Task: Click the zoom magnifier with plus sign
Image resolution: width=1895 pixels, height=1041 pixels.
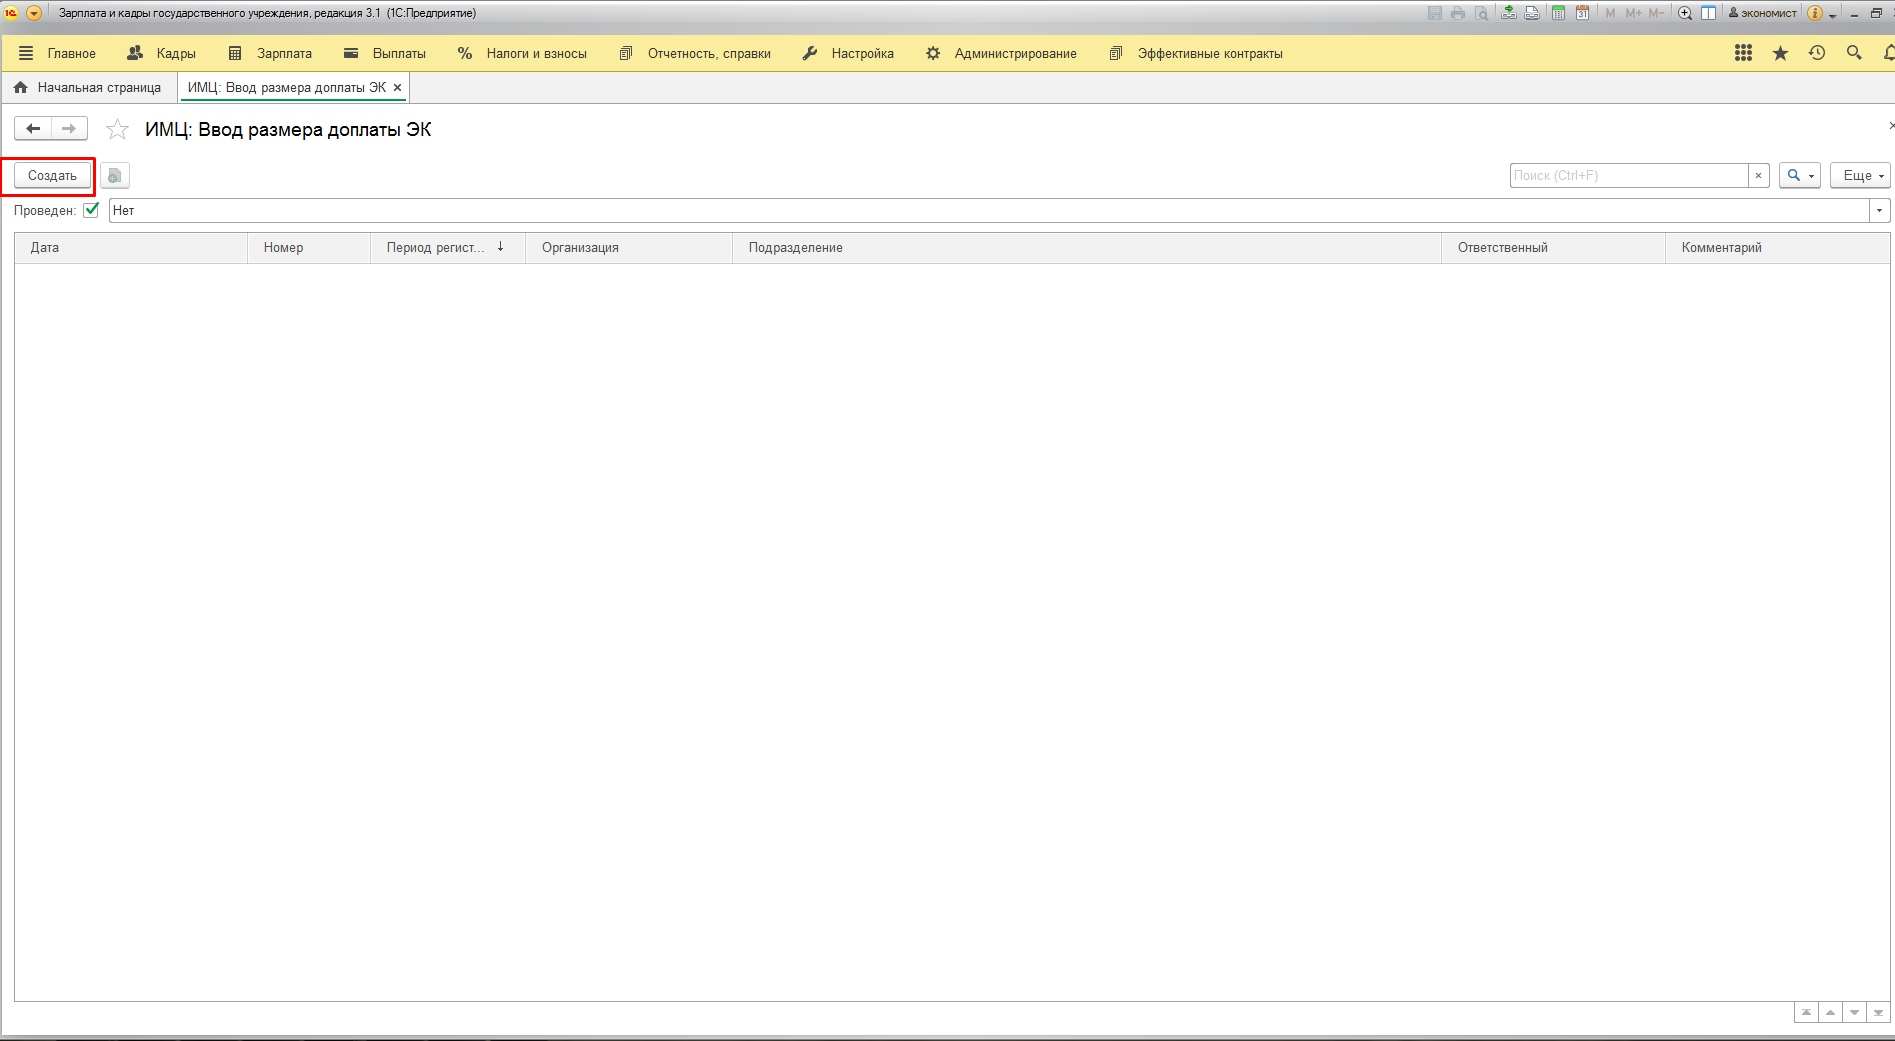Action: point(1685,13)
